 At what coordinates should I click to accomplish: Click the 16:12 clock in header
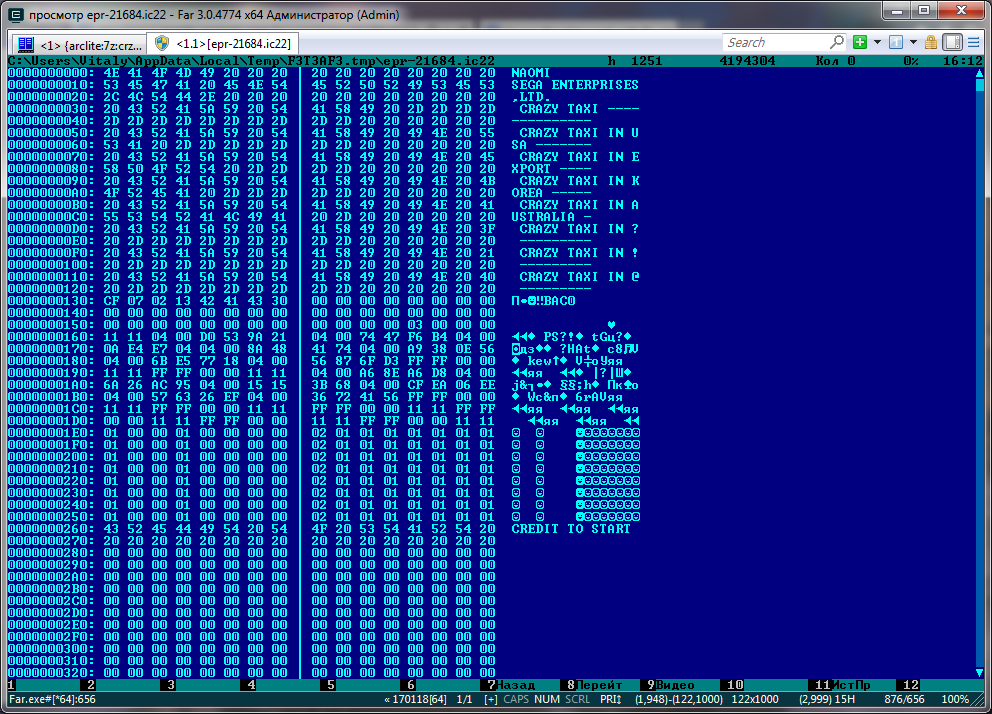click(x=963, y=61)
